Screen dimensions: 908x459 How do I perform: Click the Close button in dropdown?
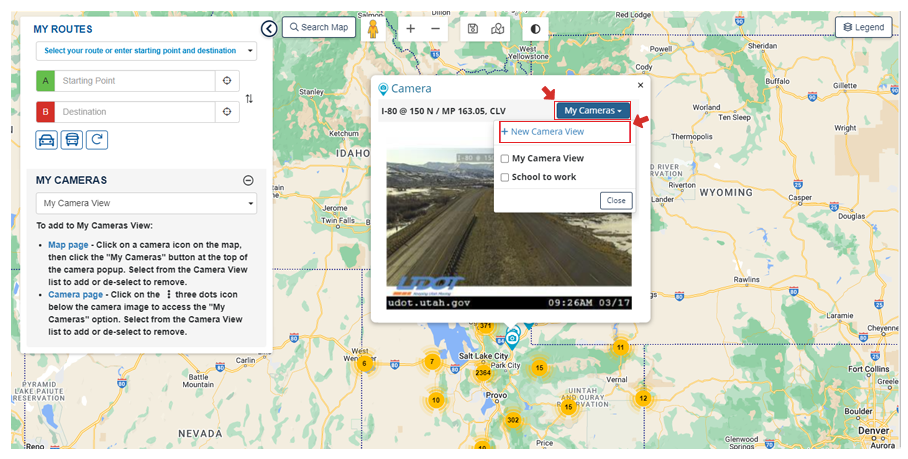616,200
